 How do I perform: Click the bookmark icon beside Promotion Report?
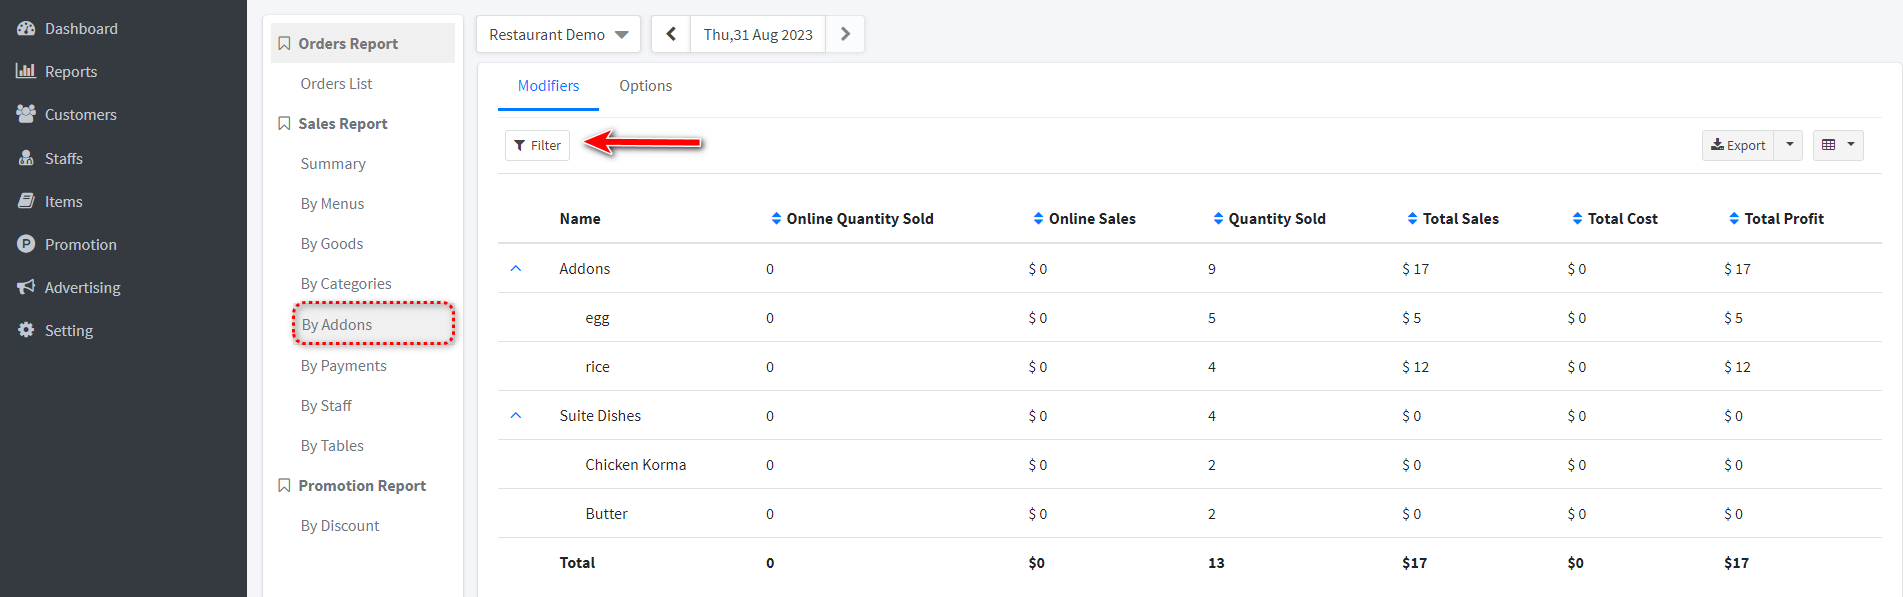tap(284, 485)
